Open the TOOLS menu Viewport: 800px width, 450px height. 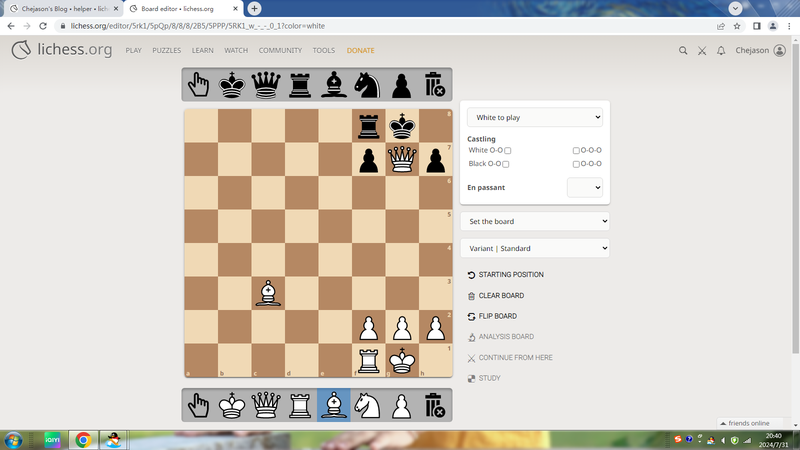[323, 50]
